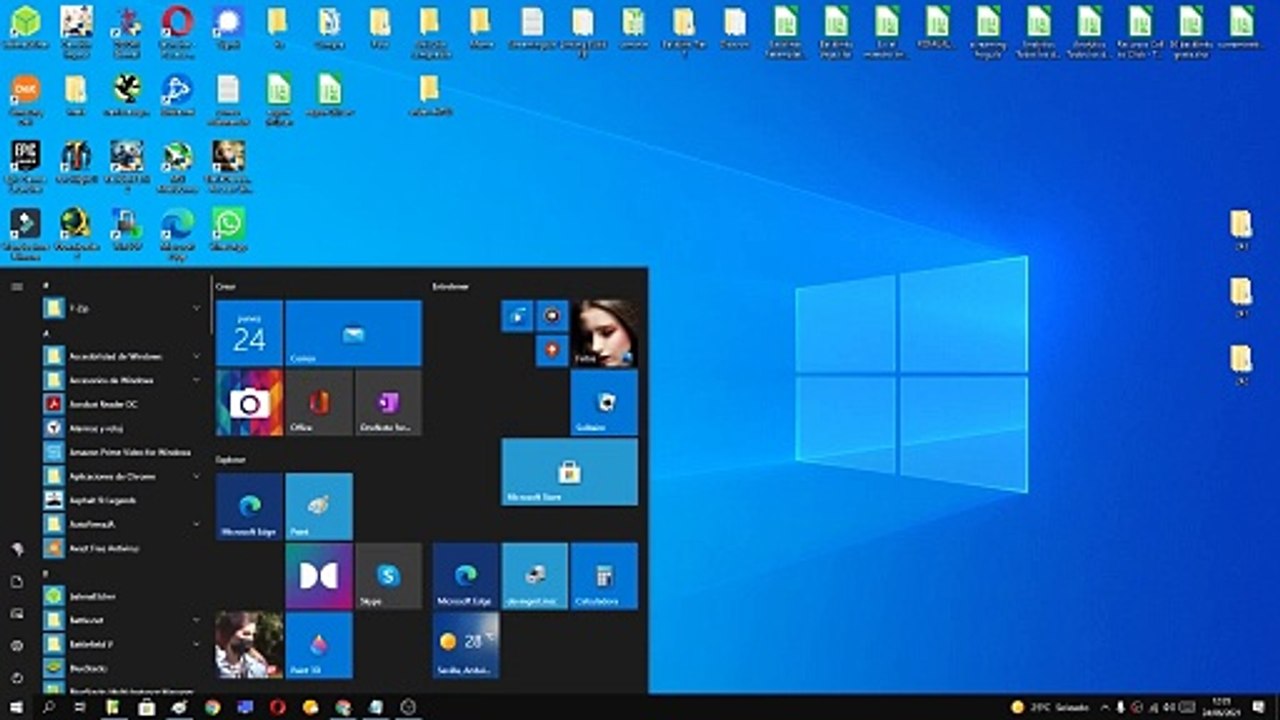The width and height of the screenshot is (1280, 720).
Task: Click the Crear tile group heading
Action: pos(225,286)
